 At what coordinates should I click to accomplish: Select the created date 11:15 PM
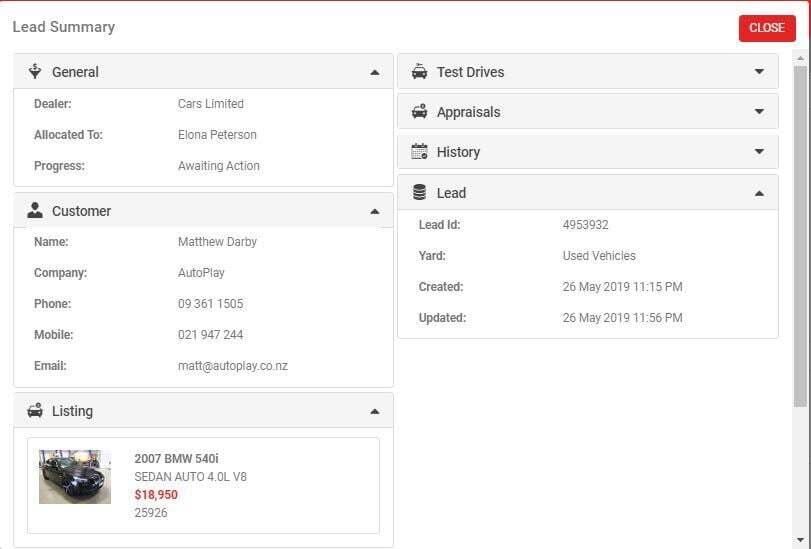pyautogui.click(x=622, y=287)
